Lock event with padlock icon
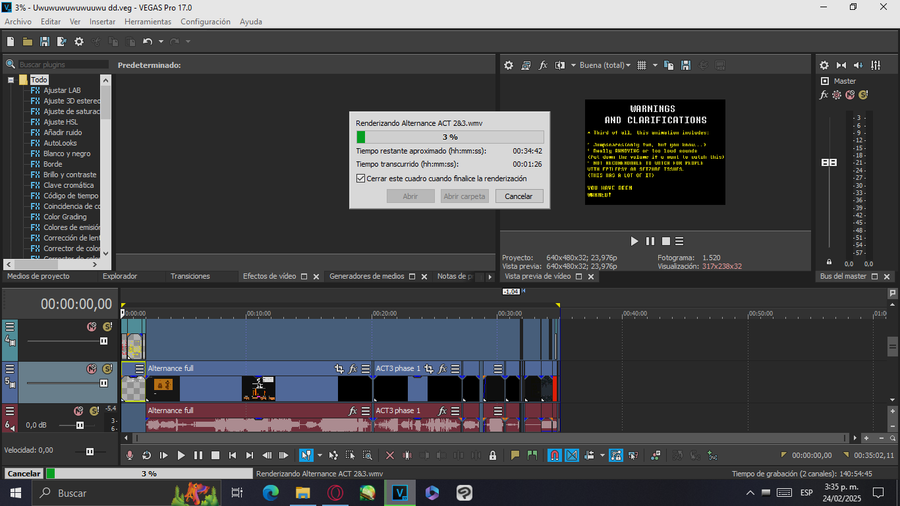The image size is (900, 506). pos(492,456)
